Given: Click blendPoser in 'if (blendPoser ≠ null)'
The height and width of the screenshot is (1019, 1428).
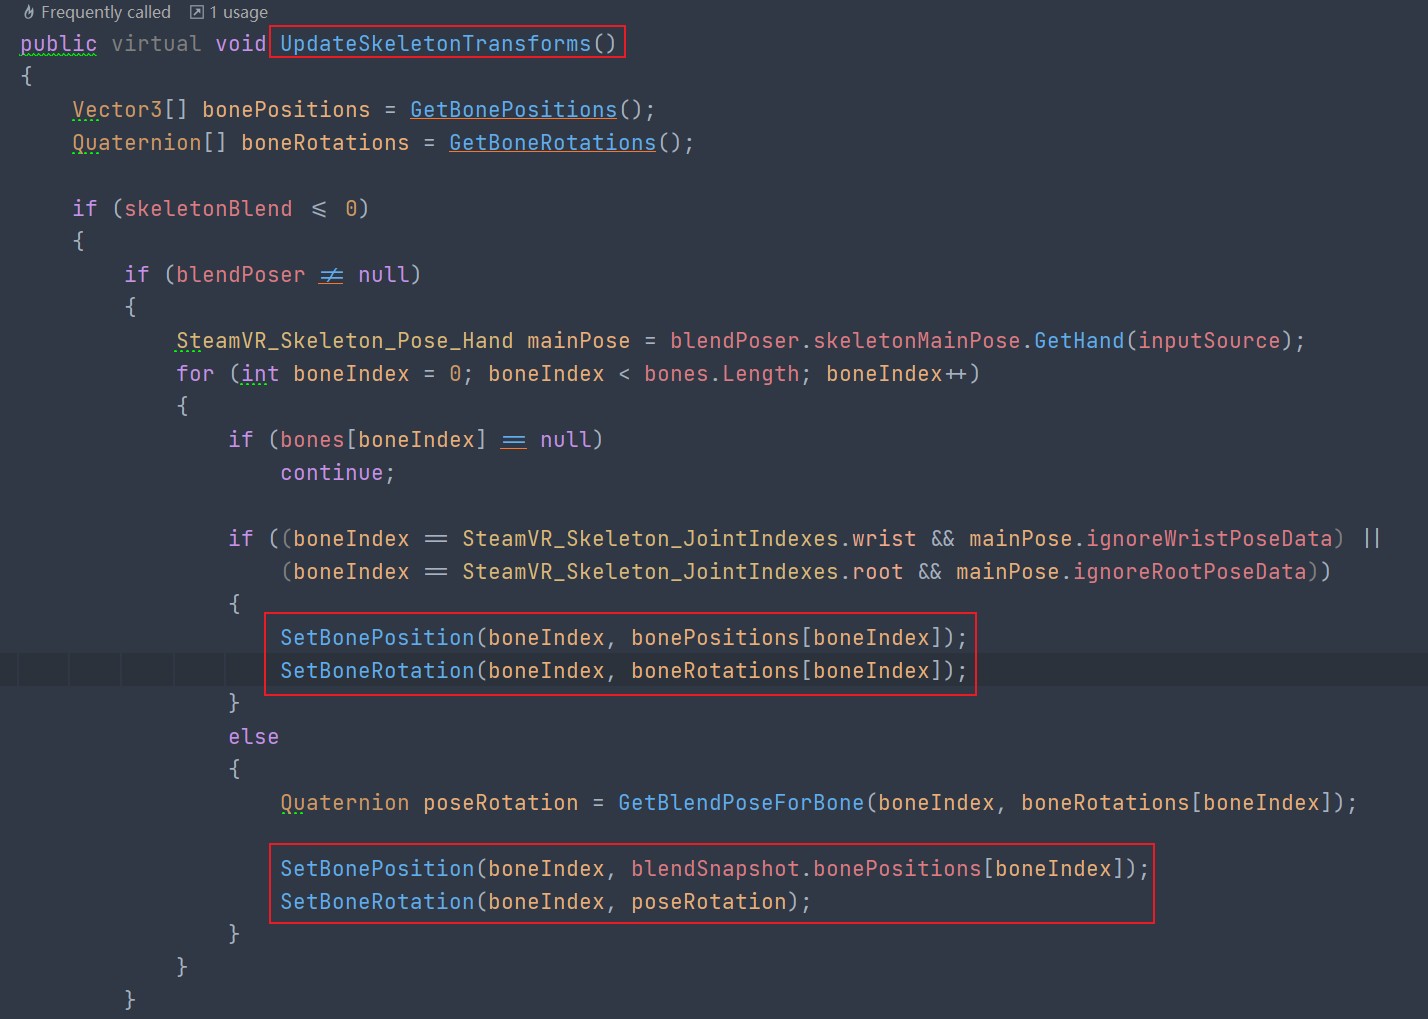Looking at the screenshot, I should coord(241,274).
